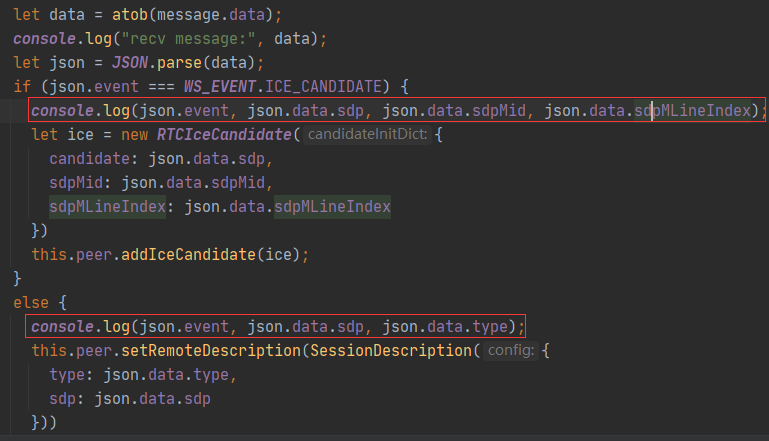The height and width of the screenshot is (441, 769).
Task: Click the candidateInitDict inlay hint
Action: coord(367,134)
